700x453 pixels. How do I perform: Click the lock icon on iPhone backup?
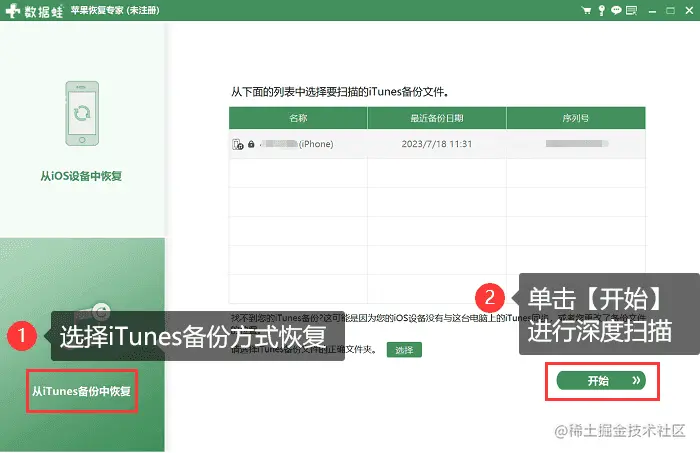click(251, 144)
